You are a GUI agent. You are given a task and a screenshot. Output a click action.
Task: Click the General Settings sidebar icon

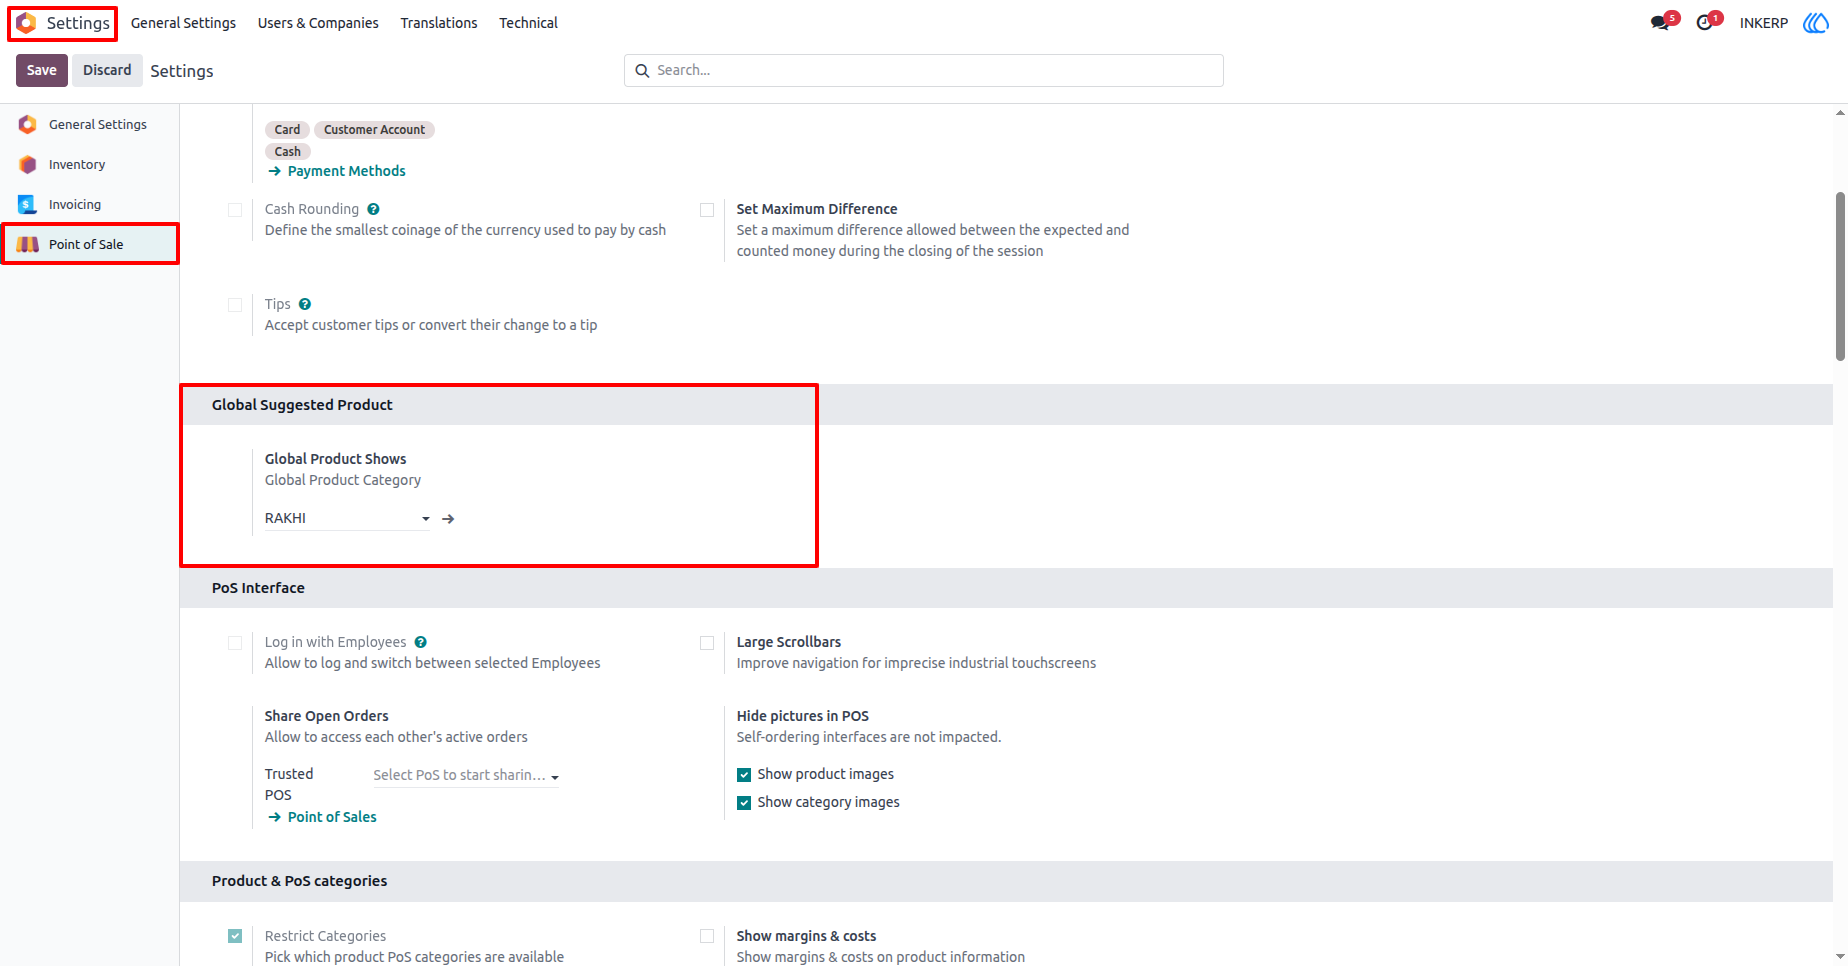pyautogui.click(x=28, y=125)
